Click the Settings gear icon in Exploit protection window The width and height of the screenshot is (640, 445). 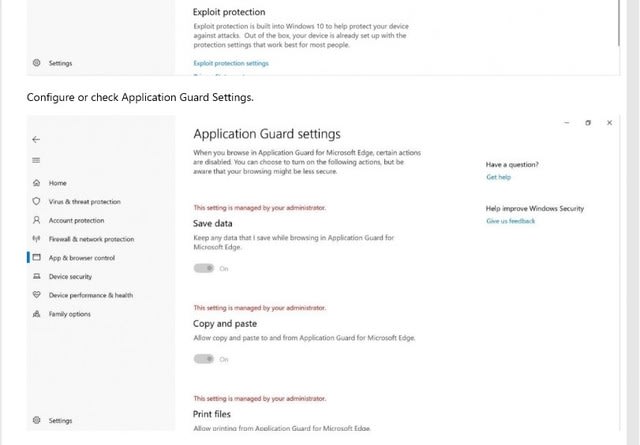click(x=36, y=63)
